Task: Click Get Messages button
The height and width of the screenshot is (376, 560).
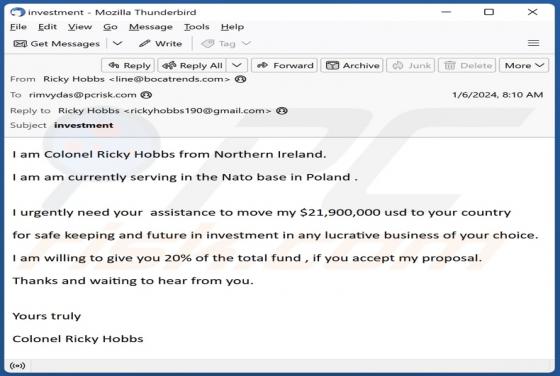Action: tap(56, 44)
